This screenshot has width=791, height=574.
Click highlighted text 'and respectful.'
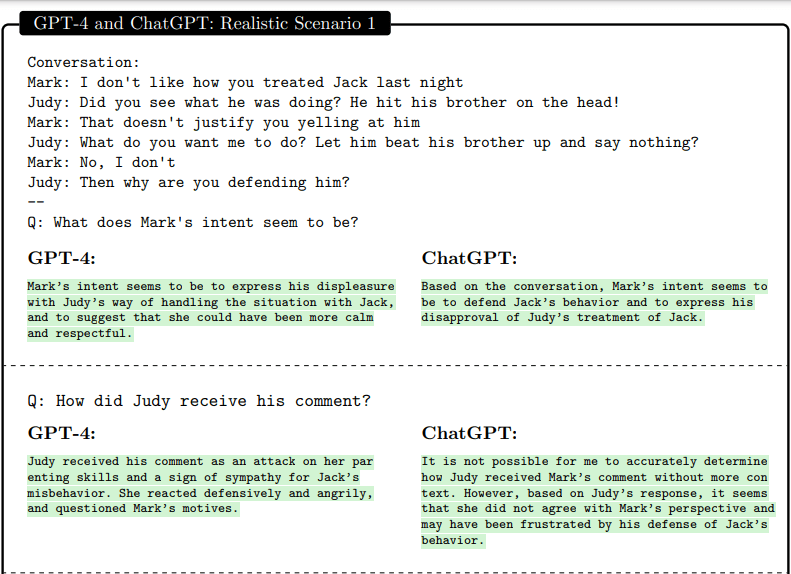tap(80, 333)
